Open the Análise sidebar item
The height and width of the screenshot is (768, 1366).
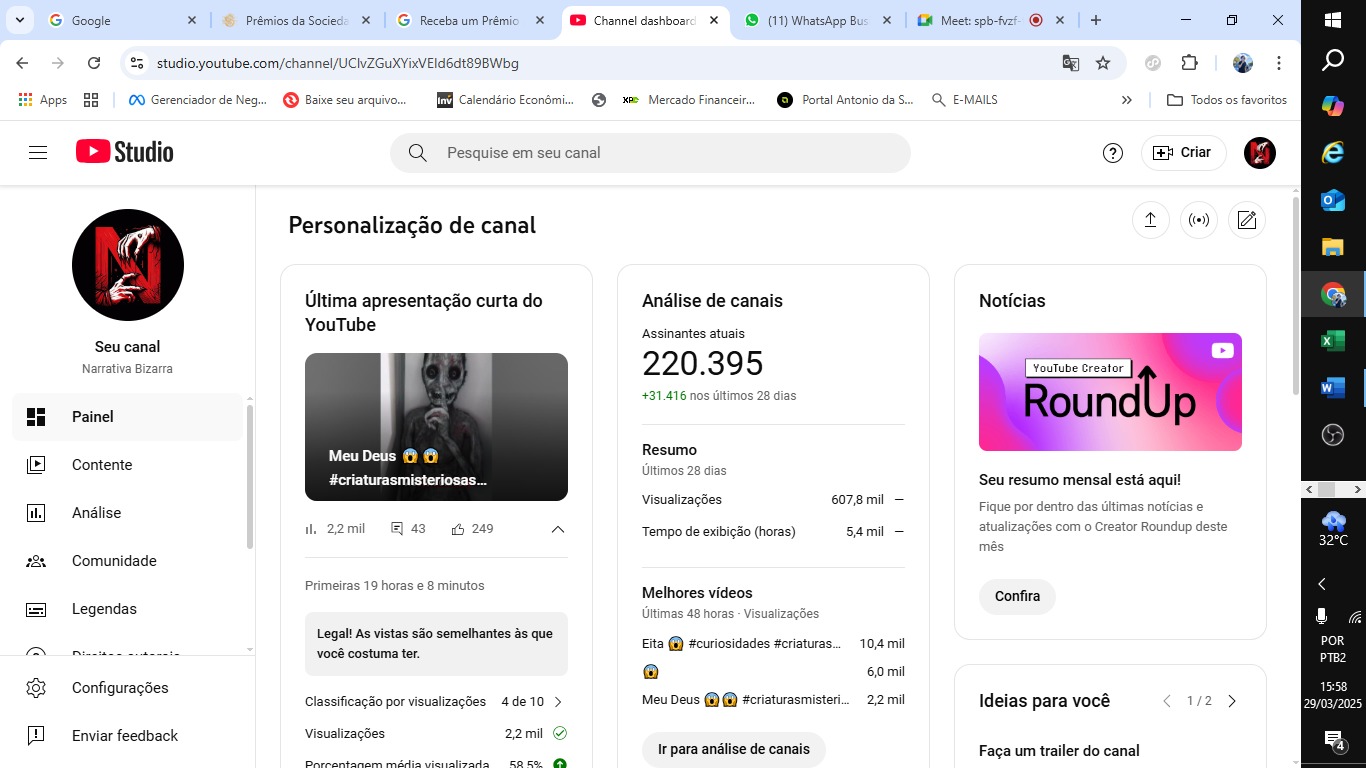(x=128, y=513)
